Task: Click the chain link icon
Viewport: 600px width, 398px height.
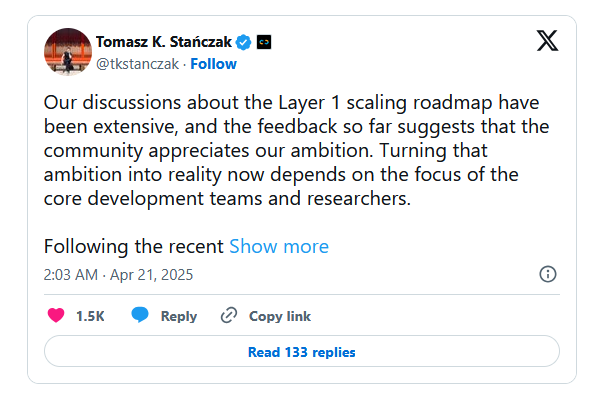Action: click(229, 315)
